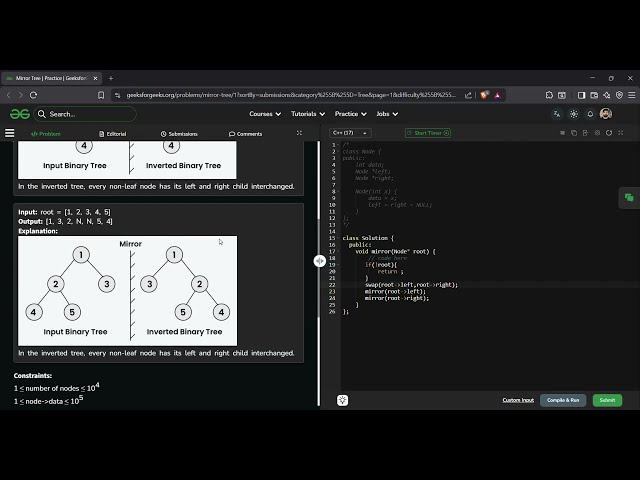The width and height of the screenshot is (640, 480).
Task: Click the 'void mirror(Node* root)' code line
Action: point(395,251)
